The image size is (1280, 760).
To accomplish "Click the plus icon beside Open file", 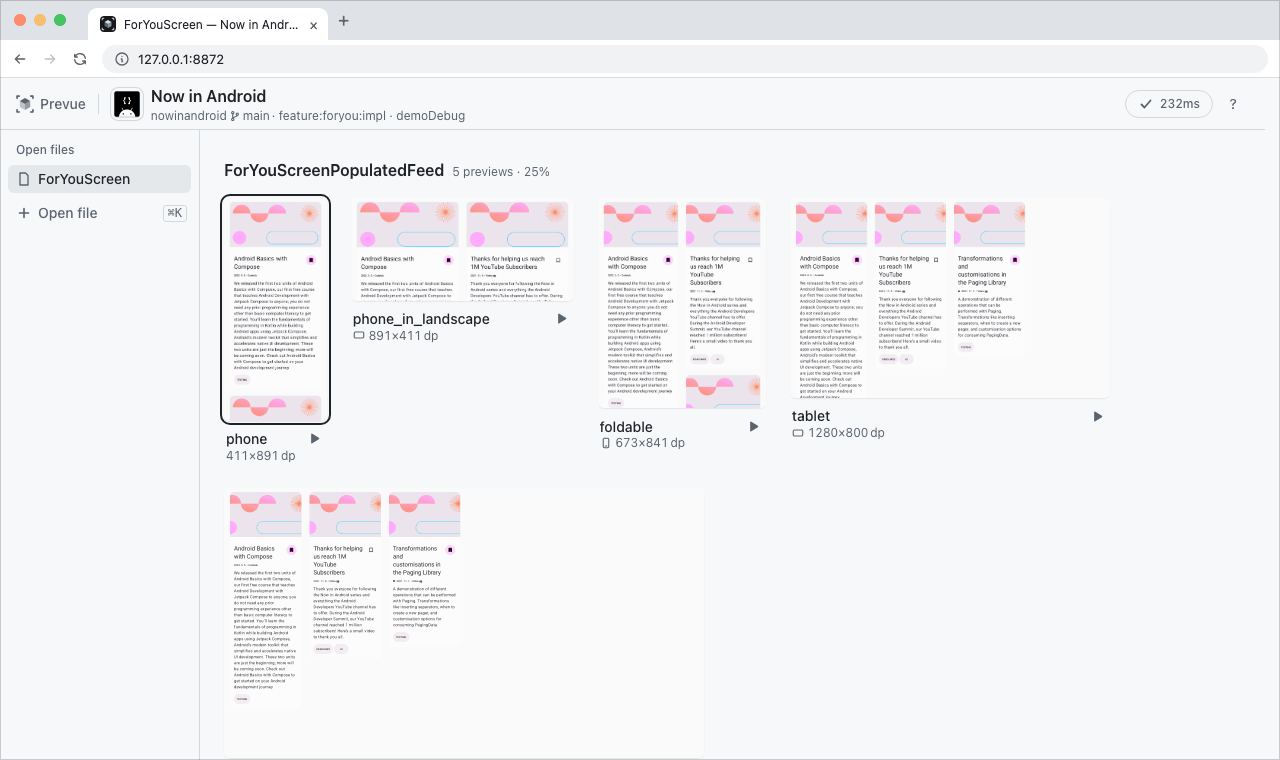I will point(24,213).
